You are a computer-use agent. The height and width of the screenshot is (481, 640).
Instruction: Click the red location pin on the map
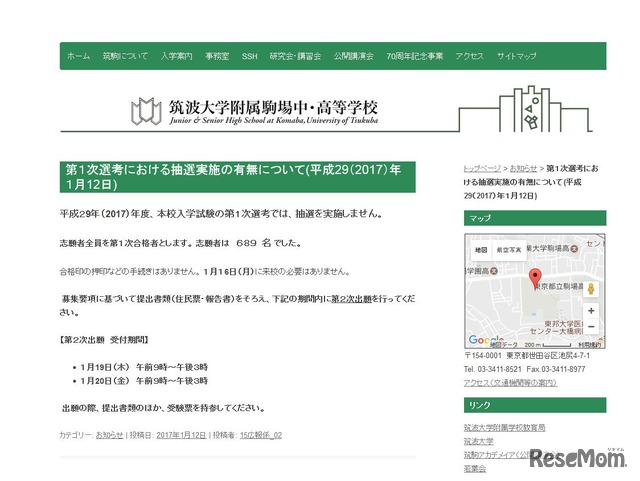(535, 278)
